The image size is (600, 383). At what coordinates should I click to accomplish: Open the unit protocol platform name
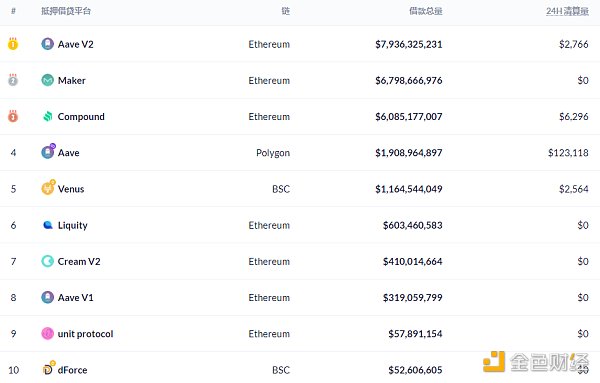[x=85, y=334]
